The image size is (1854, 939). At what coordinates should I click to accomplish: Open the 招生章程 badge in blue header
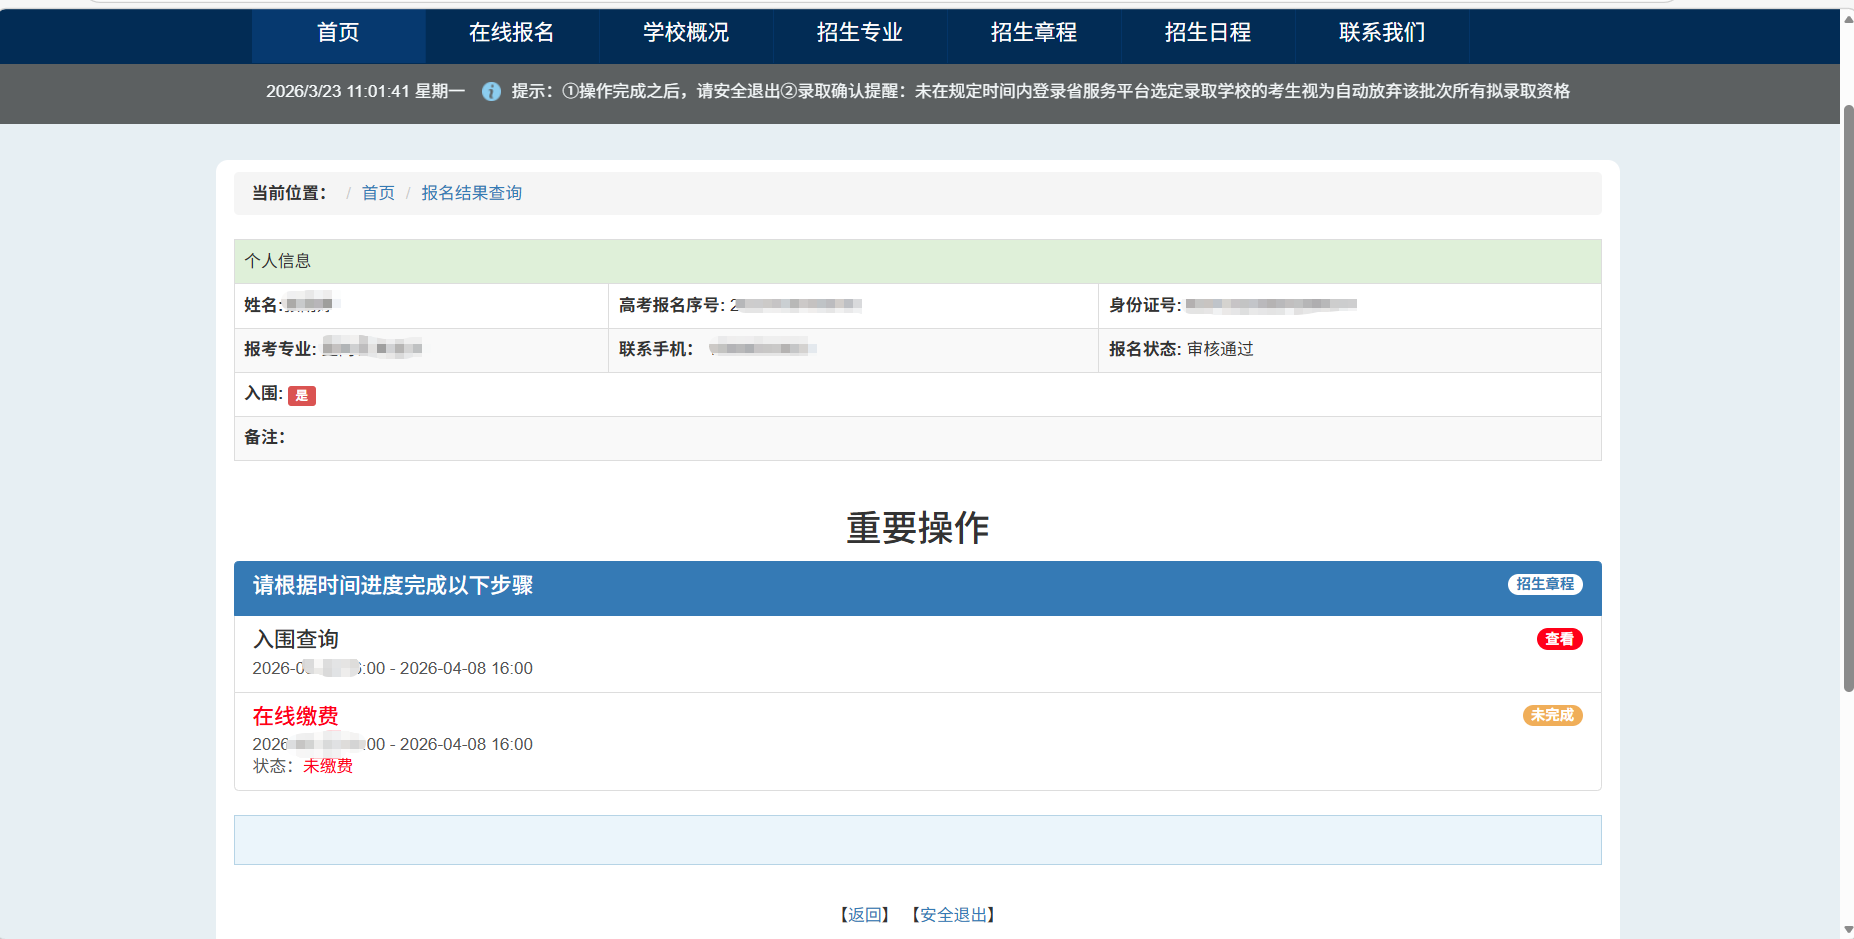coord(1544,584)
